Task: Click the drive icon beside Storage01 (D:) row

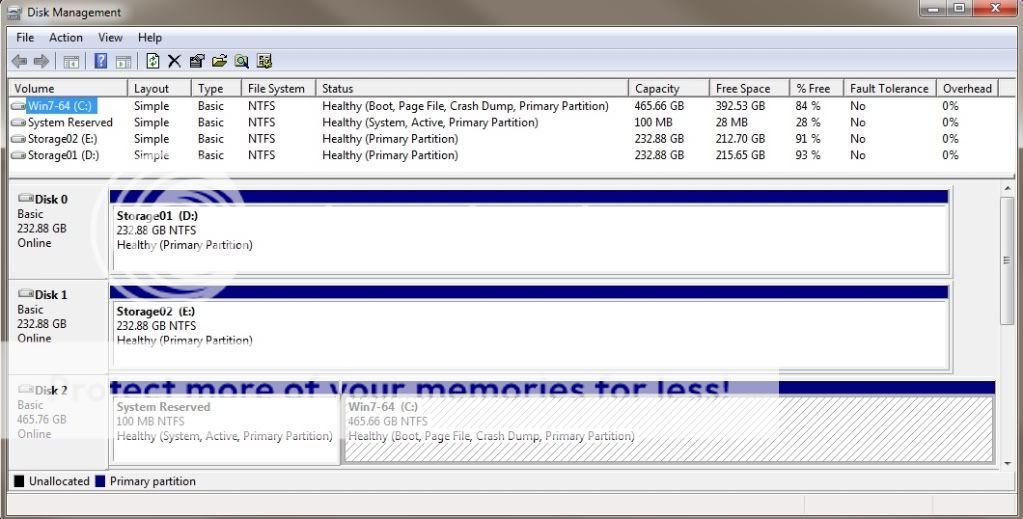Action: coord(18,155)
